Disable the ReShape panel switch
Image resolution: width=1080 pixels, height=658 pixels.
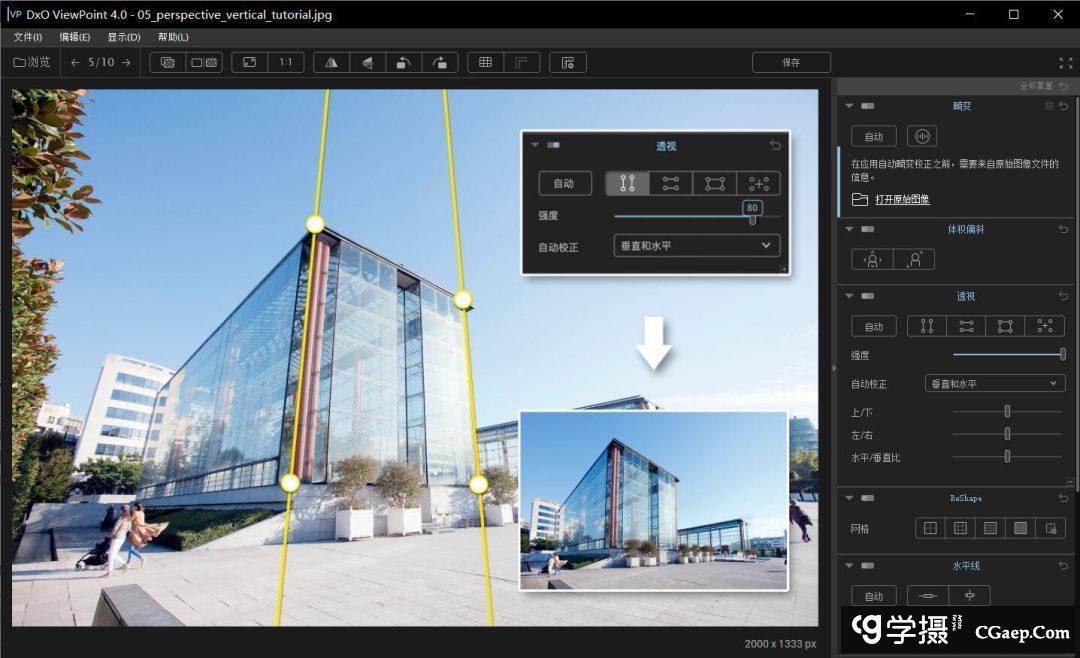867,498
